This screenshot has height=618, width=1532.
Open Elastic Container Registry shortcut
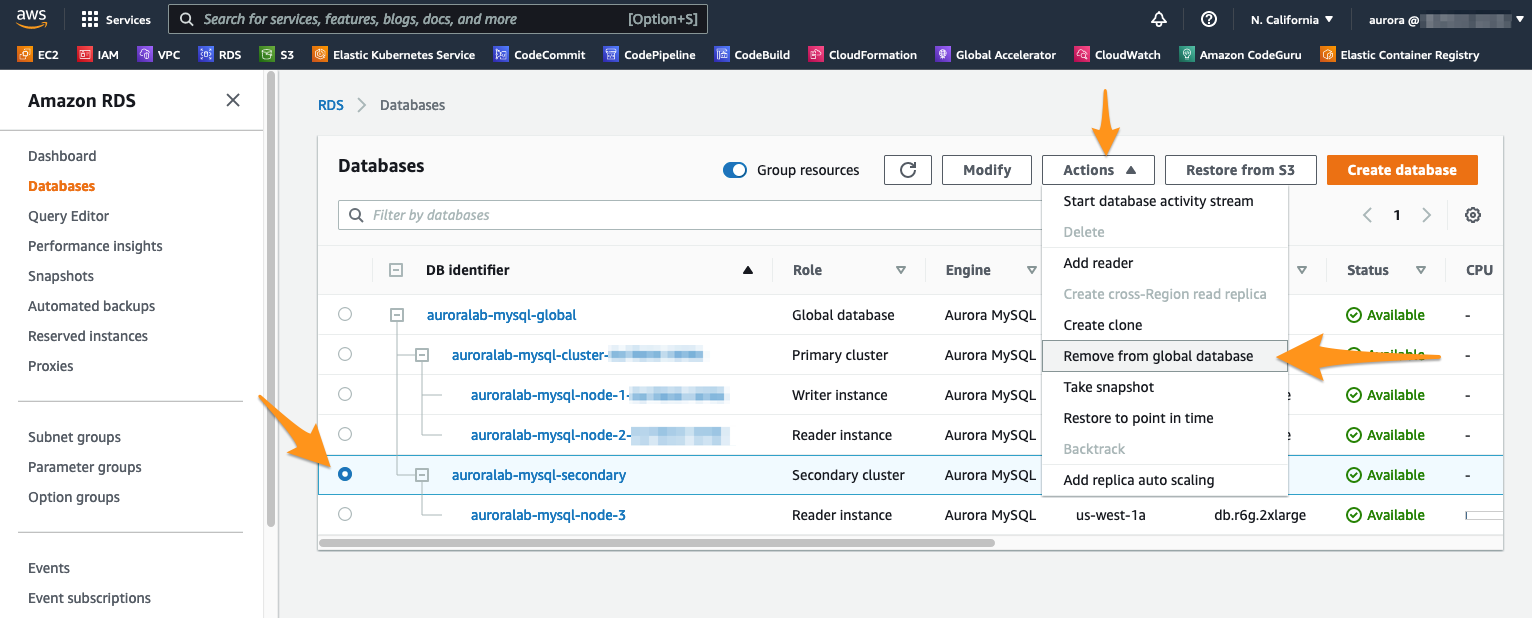pyautogui.click(x=1400, y=55)
